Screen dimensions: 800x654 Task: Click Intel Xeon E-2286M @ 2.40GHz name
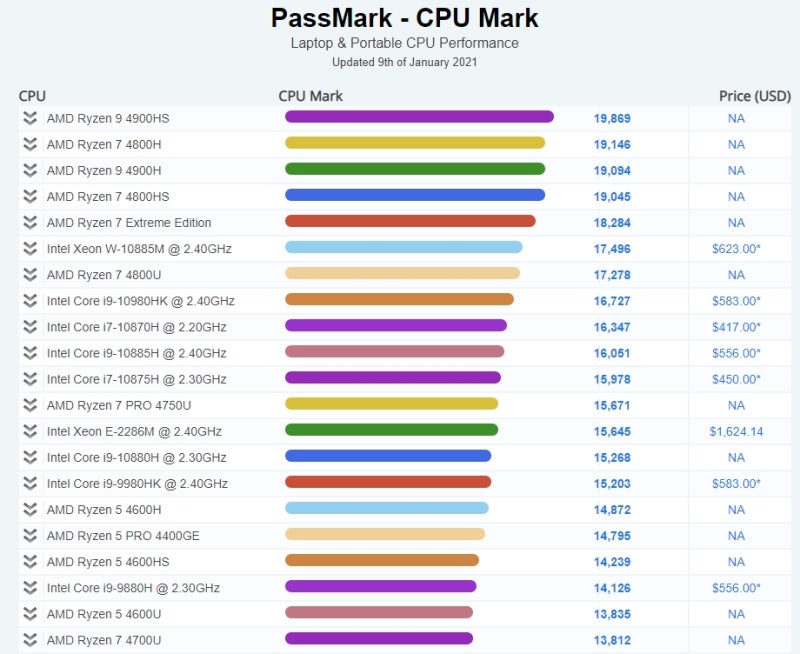click(134, 431)
